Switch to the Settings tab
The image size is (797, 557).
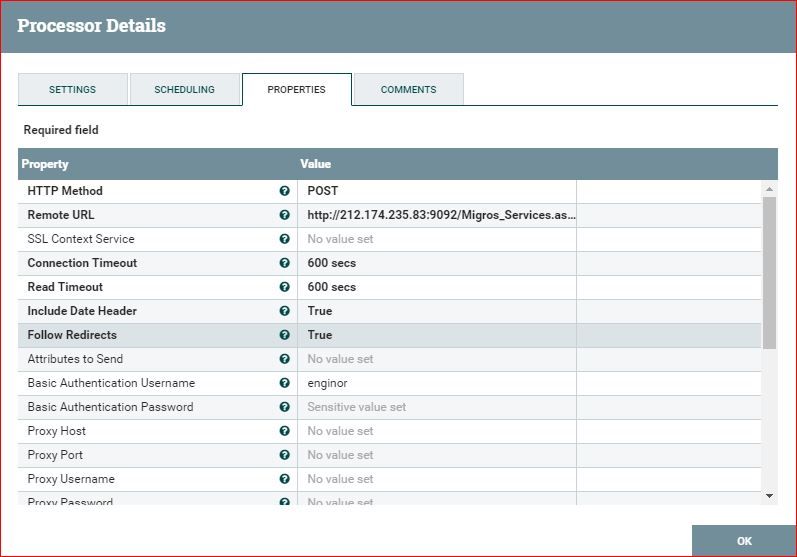73,89
